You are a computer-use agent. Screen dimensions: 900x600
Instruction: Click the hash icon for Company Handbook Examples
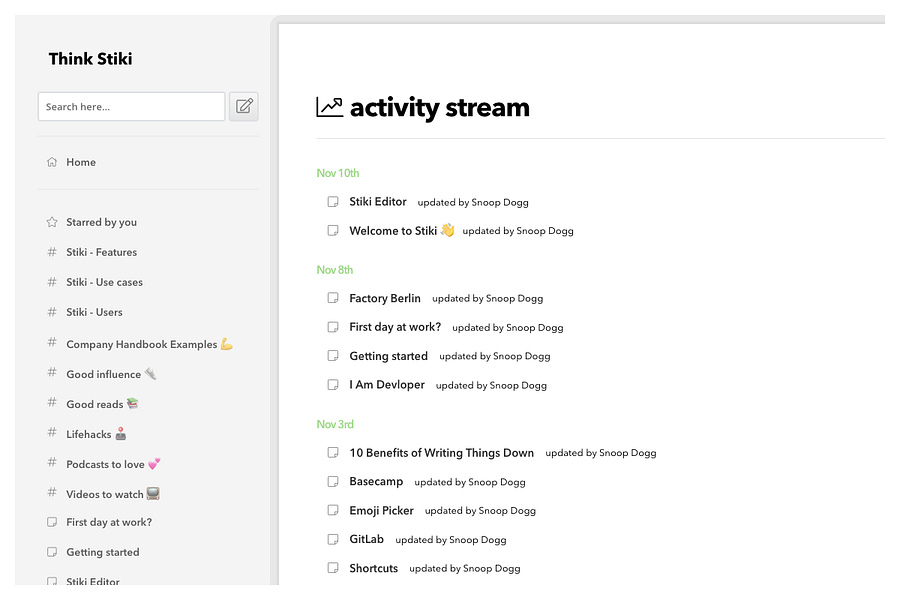tap(52, 342)
